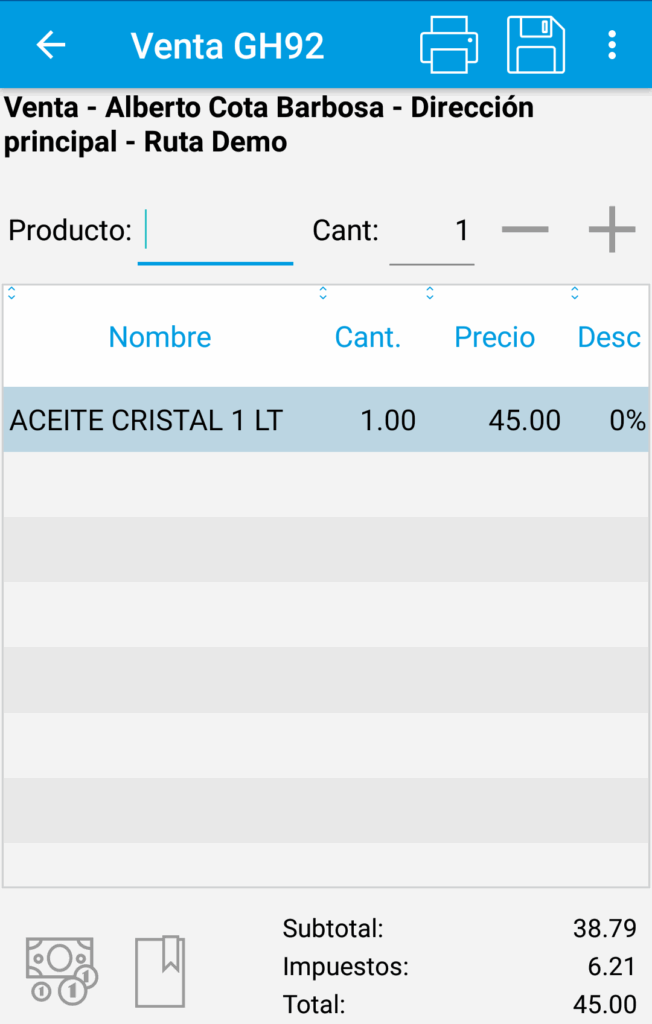
Task: Increase quantity with the plus button
Action: (x=612, y=231)
